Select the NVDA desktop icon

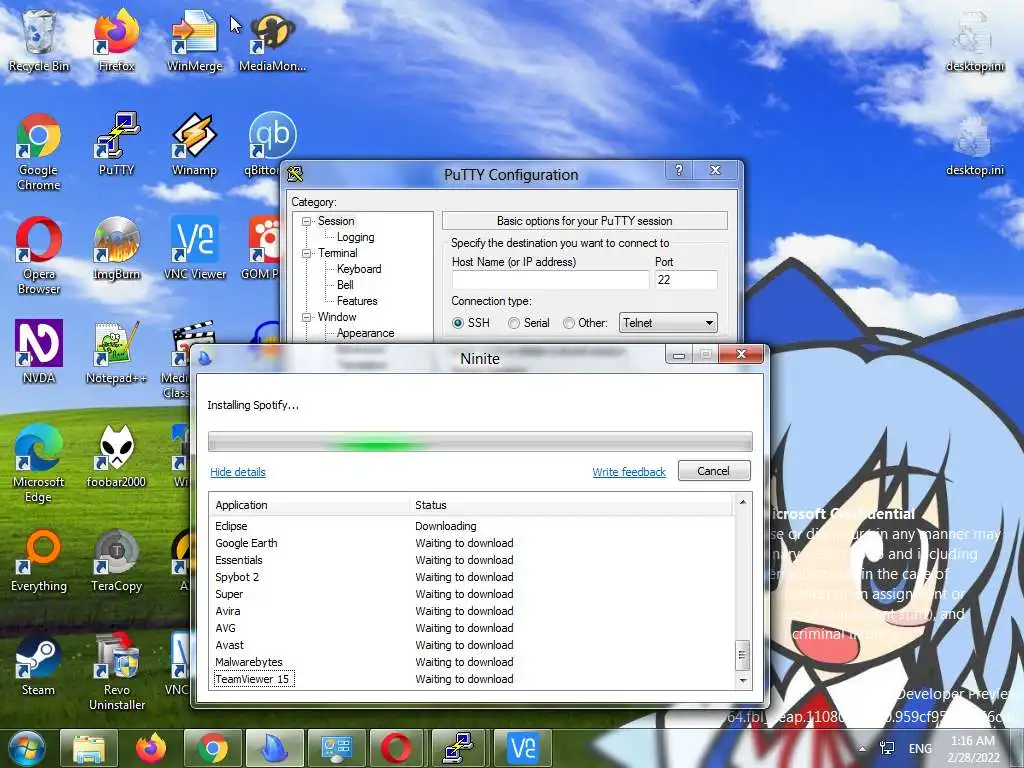(39, 351)
